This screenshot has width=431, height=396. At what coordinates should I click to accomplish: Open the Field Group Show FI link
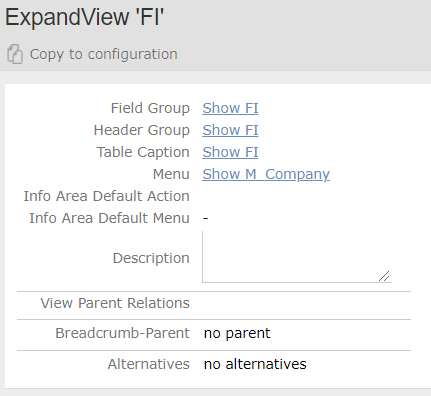230,108
